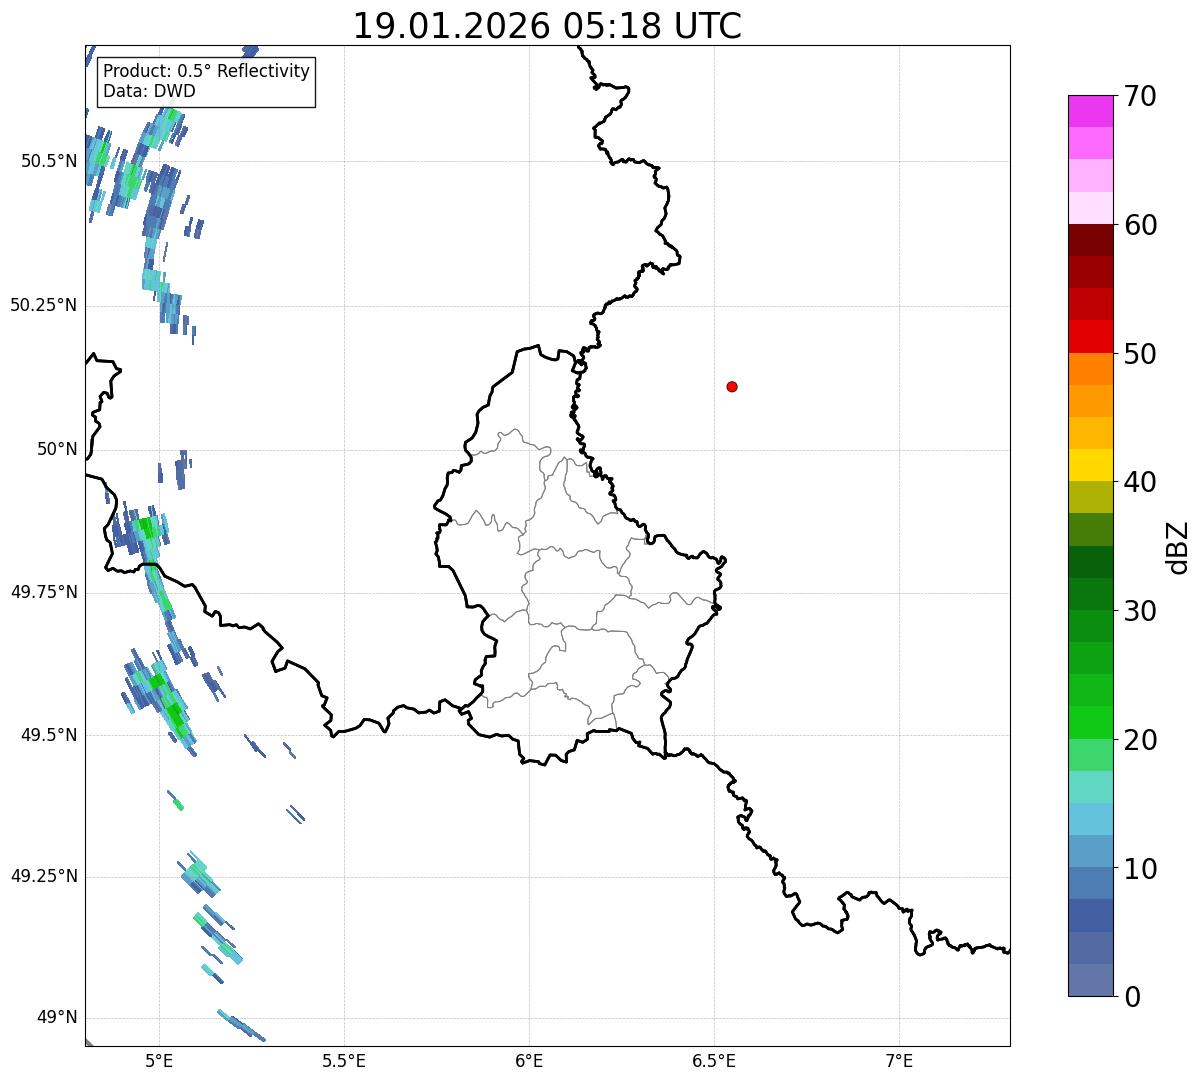Click the "49.75°N" latitude label
This screenshot has width=1202, height=1081.
coord(44,592)
